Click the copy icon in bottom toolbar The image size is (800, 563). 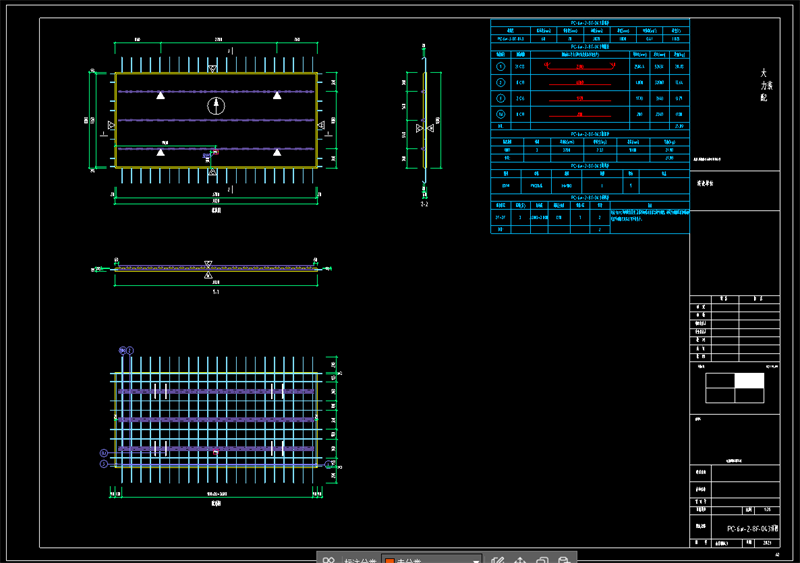coord(542,560)
